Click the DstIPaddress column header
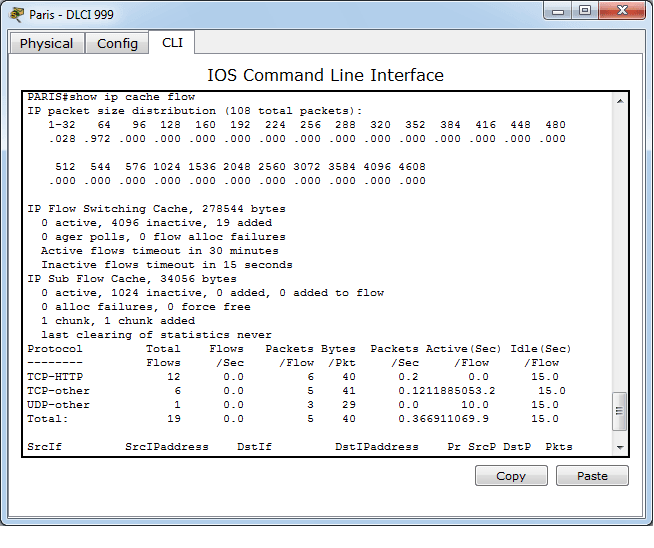 click(377, 447)
